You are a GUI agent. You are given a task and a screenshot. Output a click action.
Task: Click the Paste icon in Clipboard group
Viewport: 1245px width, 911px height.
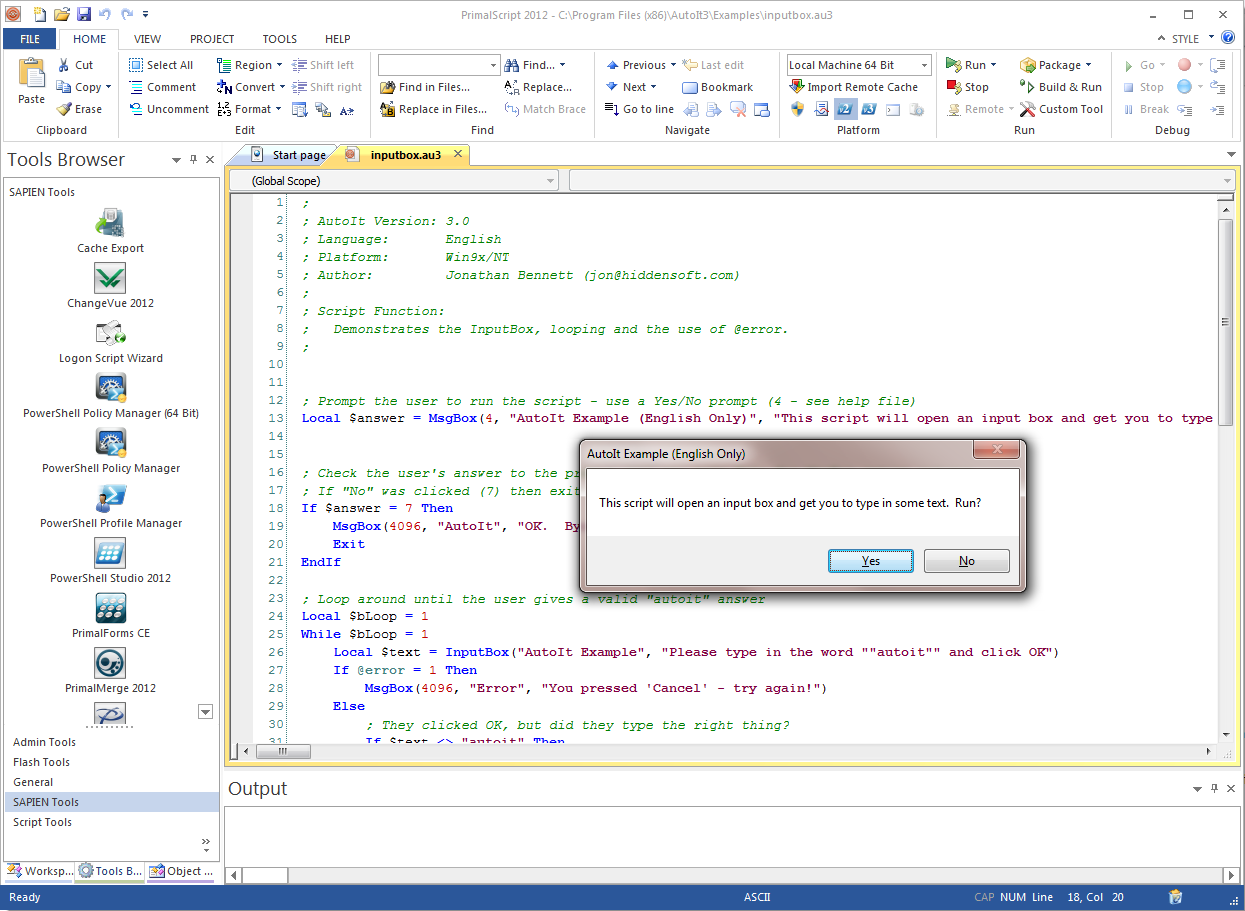(32, 74)
